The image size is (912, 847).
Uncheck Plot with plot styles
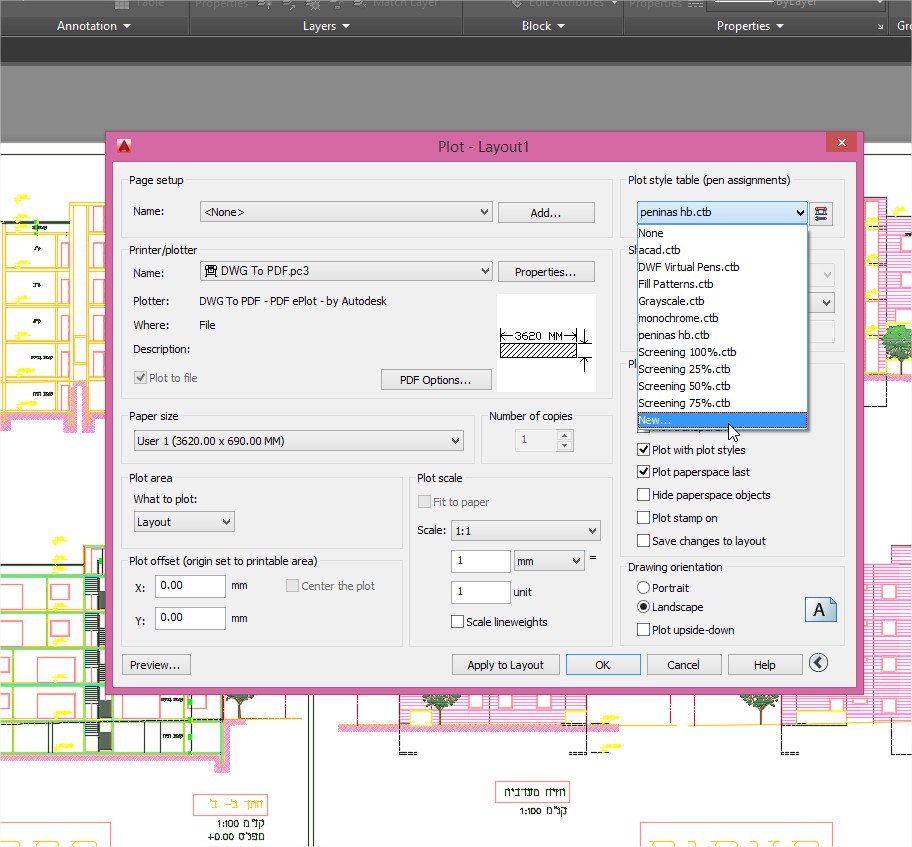(644, 450)
